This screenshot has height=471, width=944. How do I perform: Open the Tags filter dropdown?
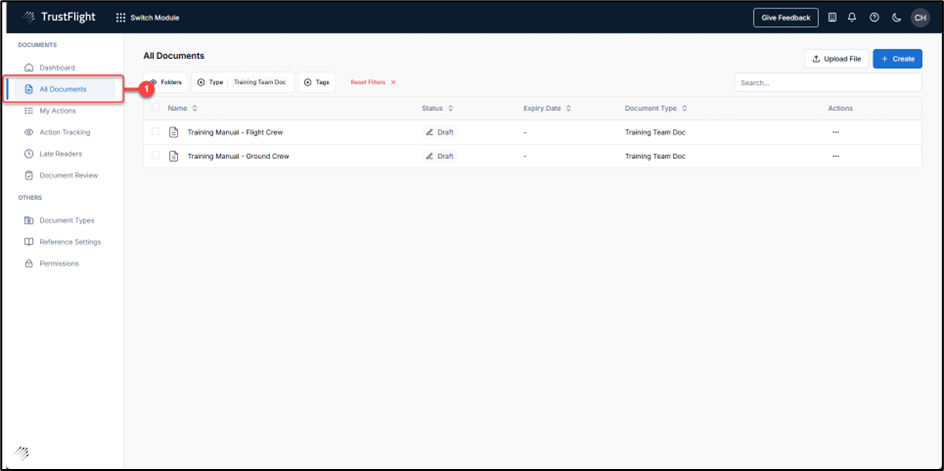(317, 82)
